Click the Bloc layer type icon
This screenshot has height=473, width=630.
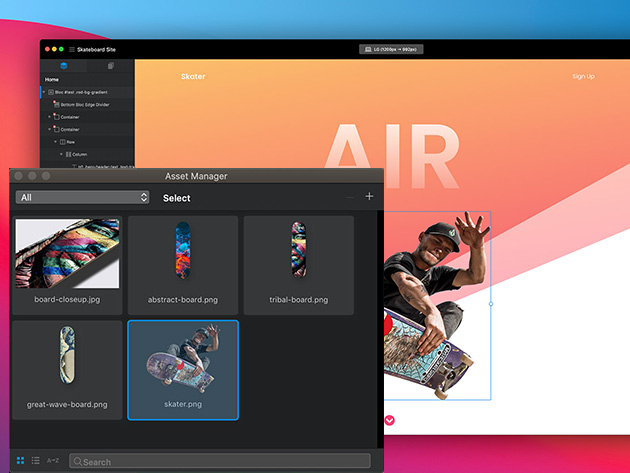click(51, 92)
